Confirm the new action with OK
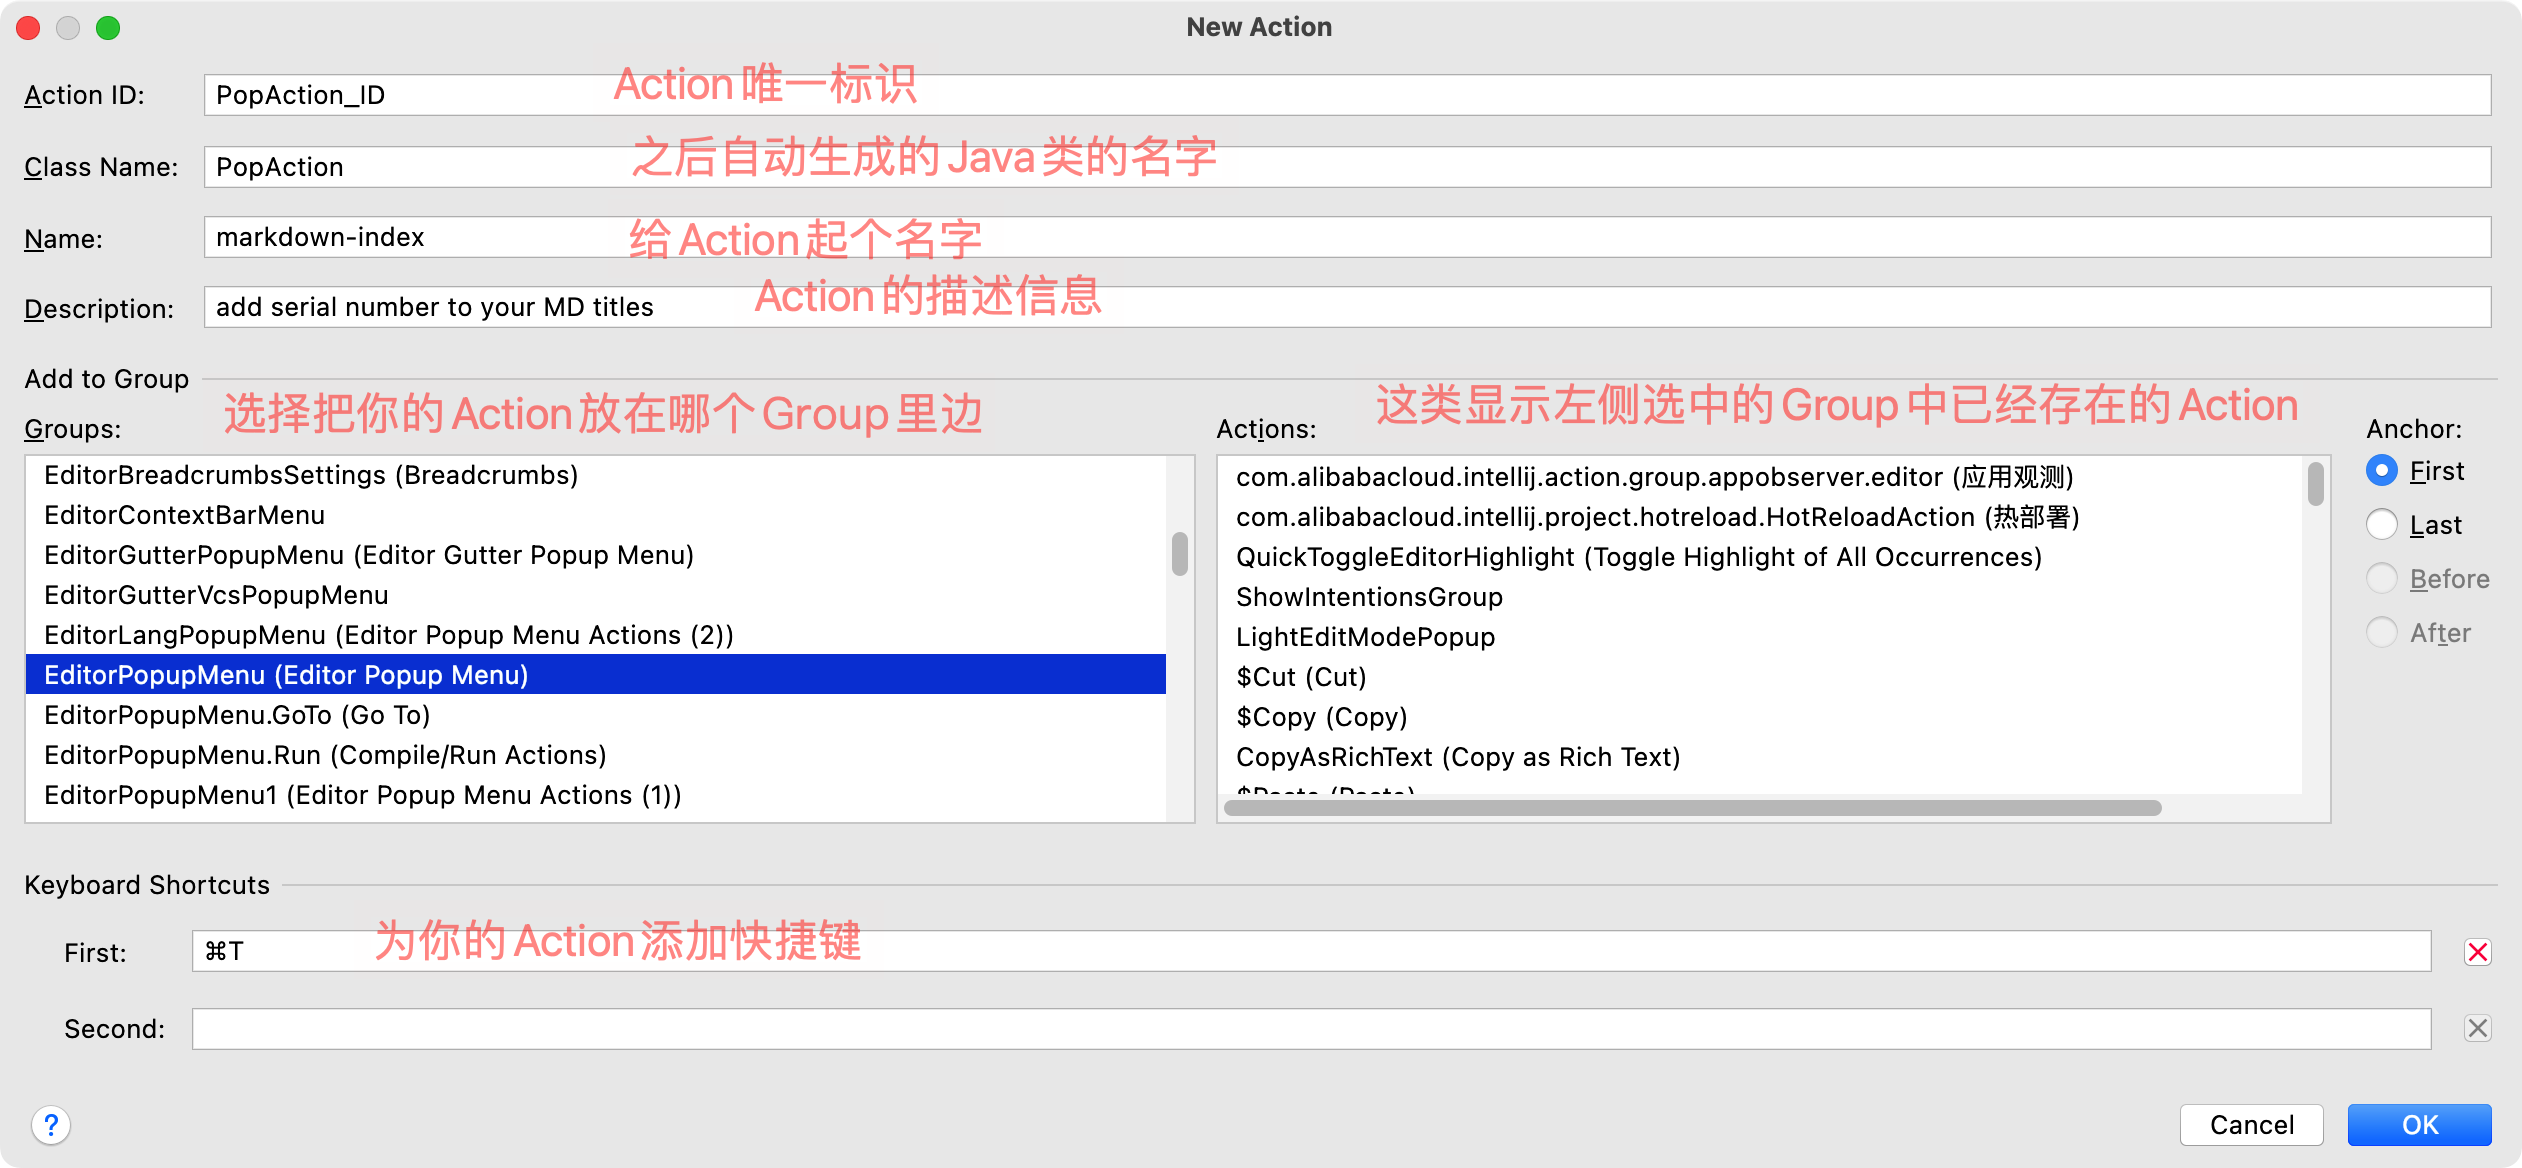This screenshot has height=1168, width=2522. click(x=2419, y=1124)
